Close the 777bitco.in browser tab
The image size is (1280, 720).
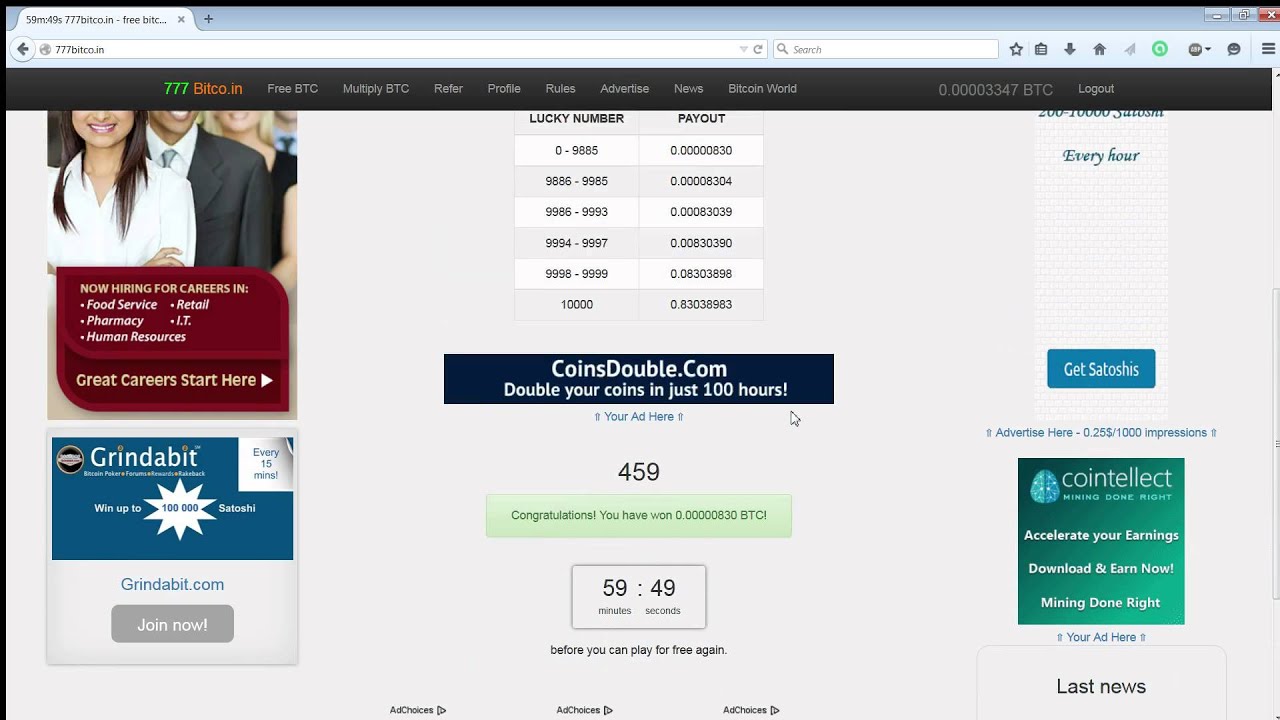[x=183, y=19]
